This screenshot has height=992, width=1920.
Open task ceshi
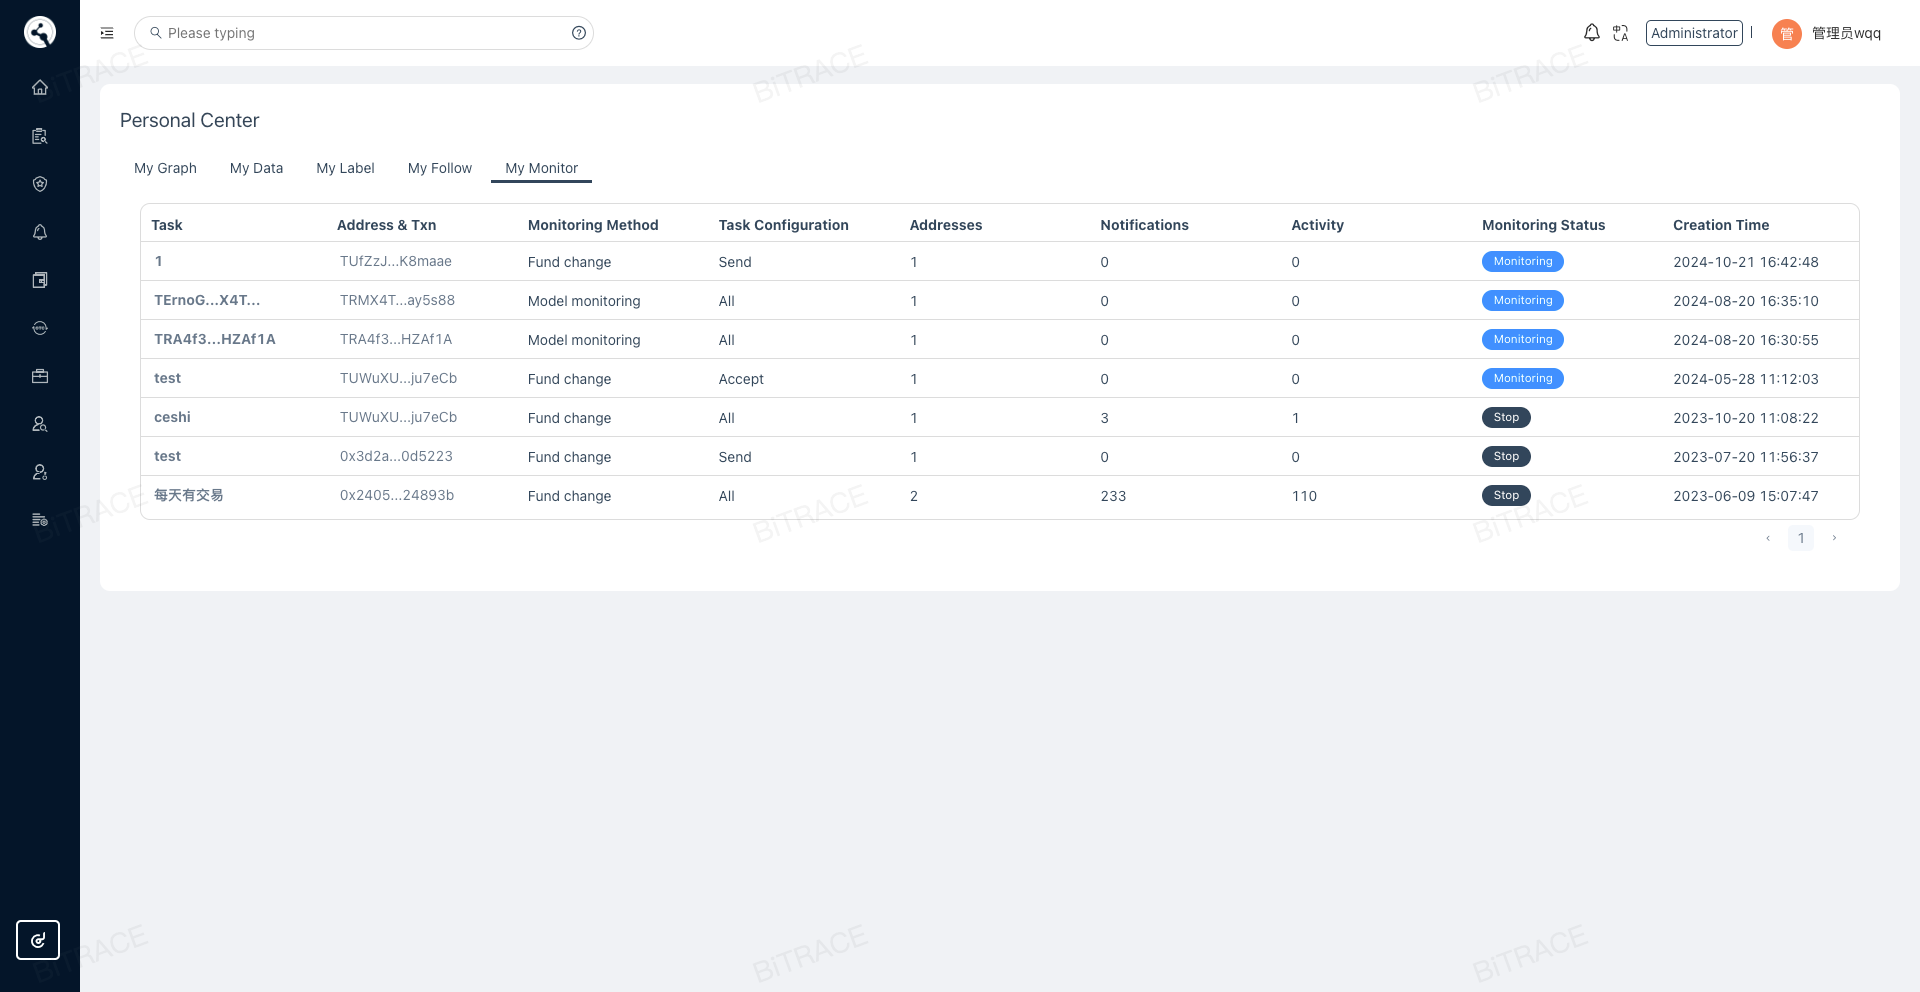point(172,418)
